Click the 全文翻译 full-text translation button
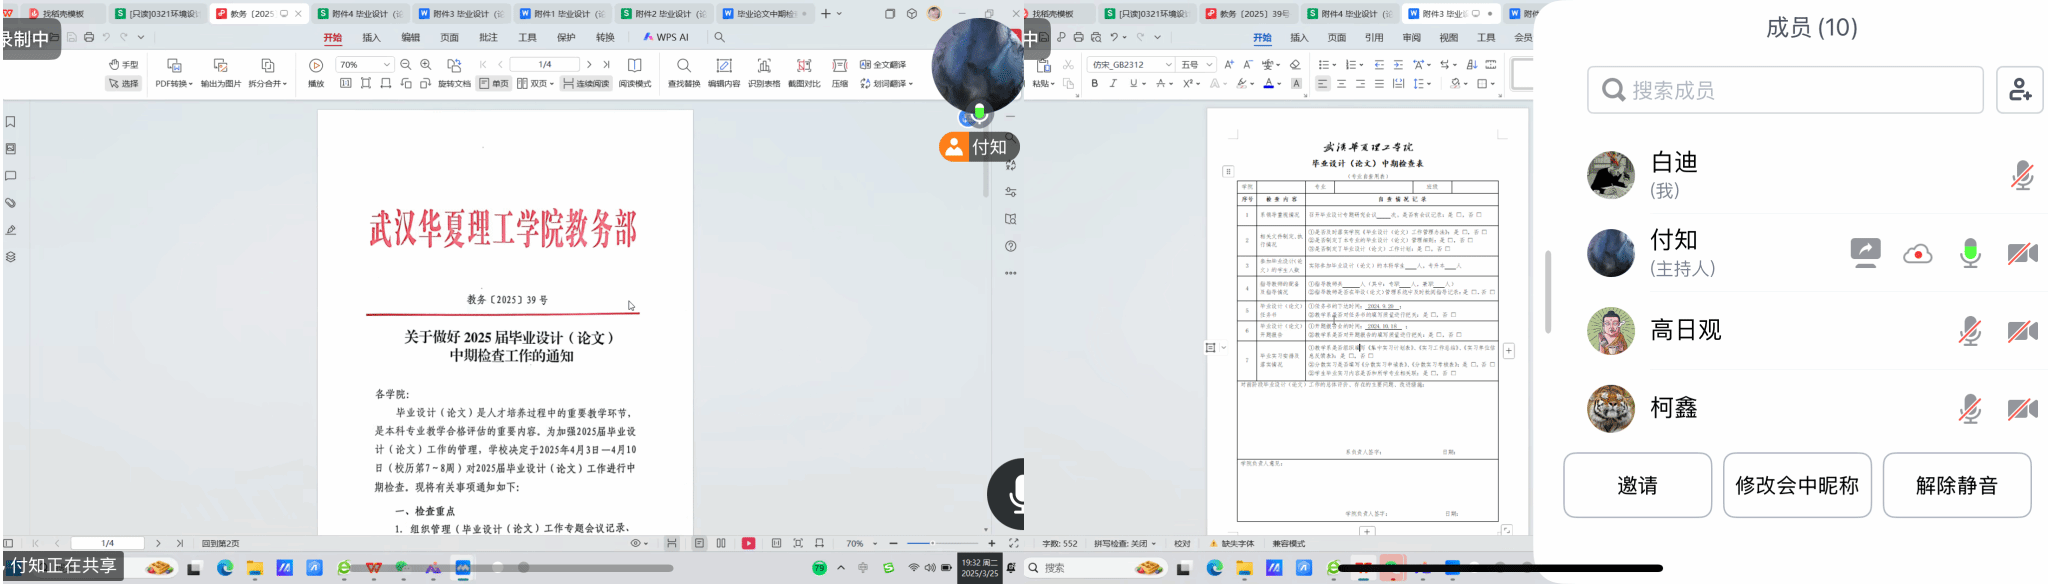Screen dimensions: 2048x584 click(884, 64)
